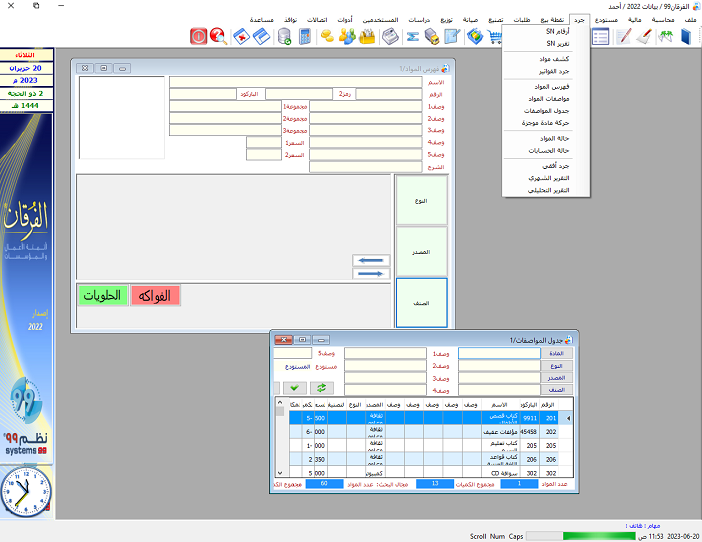702x542 pixels.
Task: Click the blue book icon in toolbar
Action: point(688,37)
